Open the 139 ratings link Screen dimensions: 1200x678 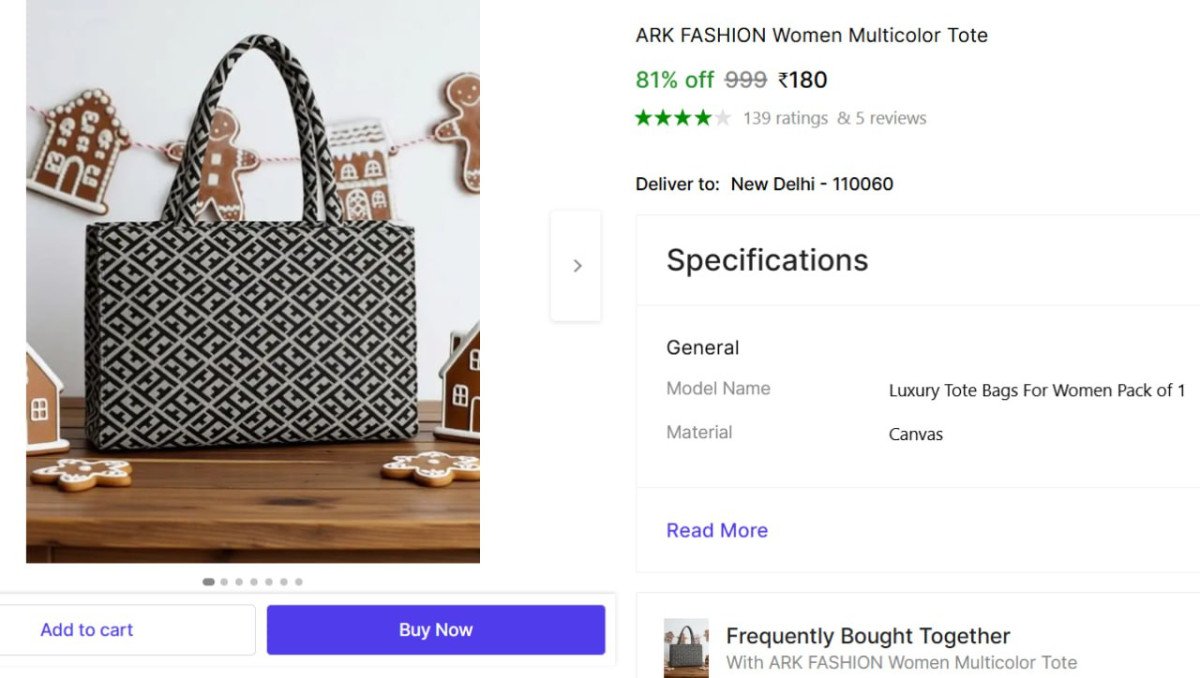pos(785,118)
